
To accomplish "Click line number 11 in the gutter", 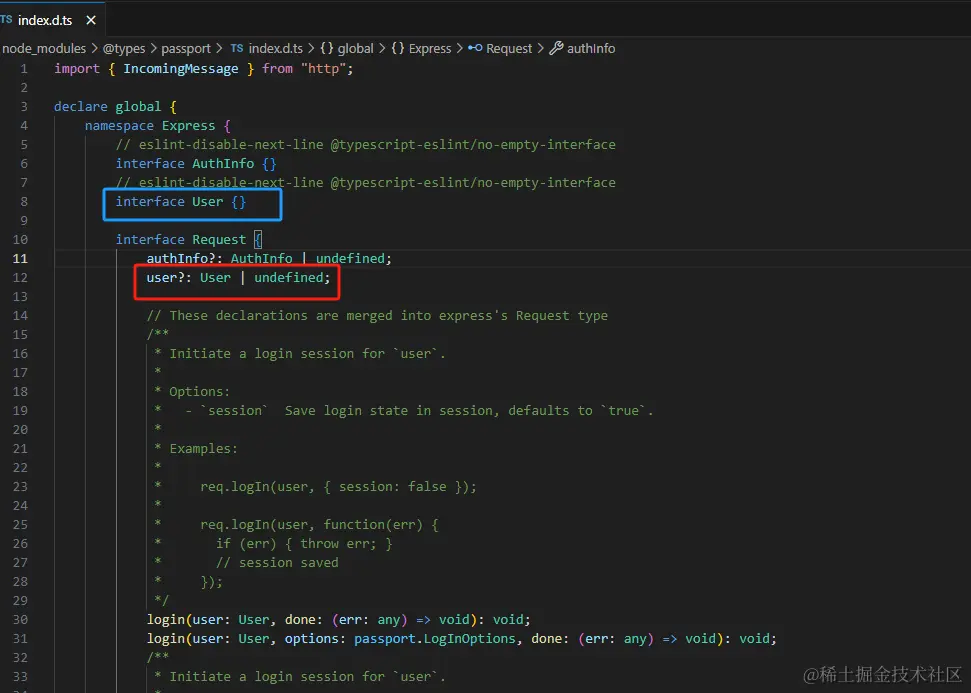I will coord(20,259).
